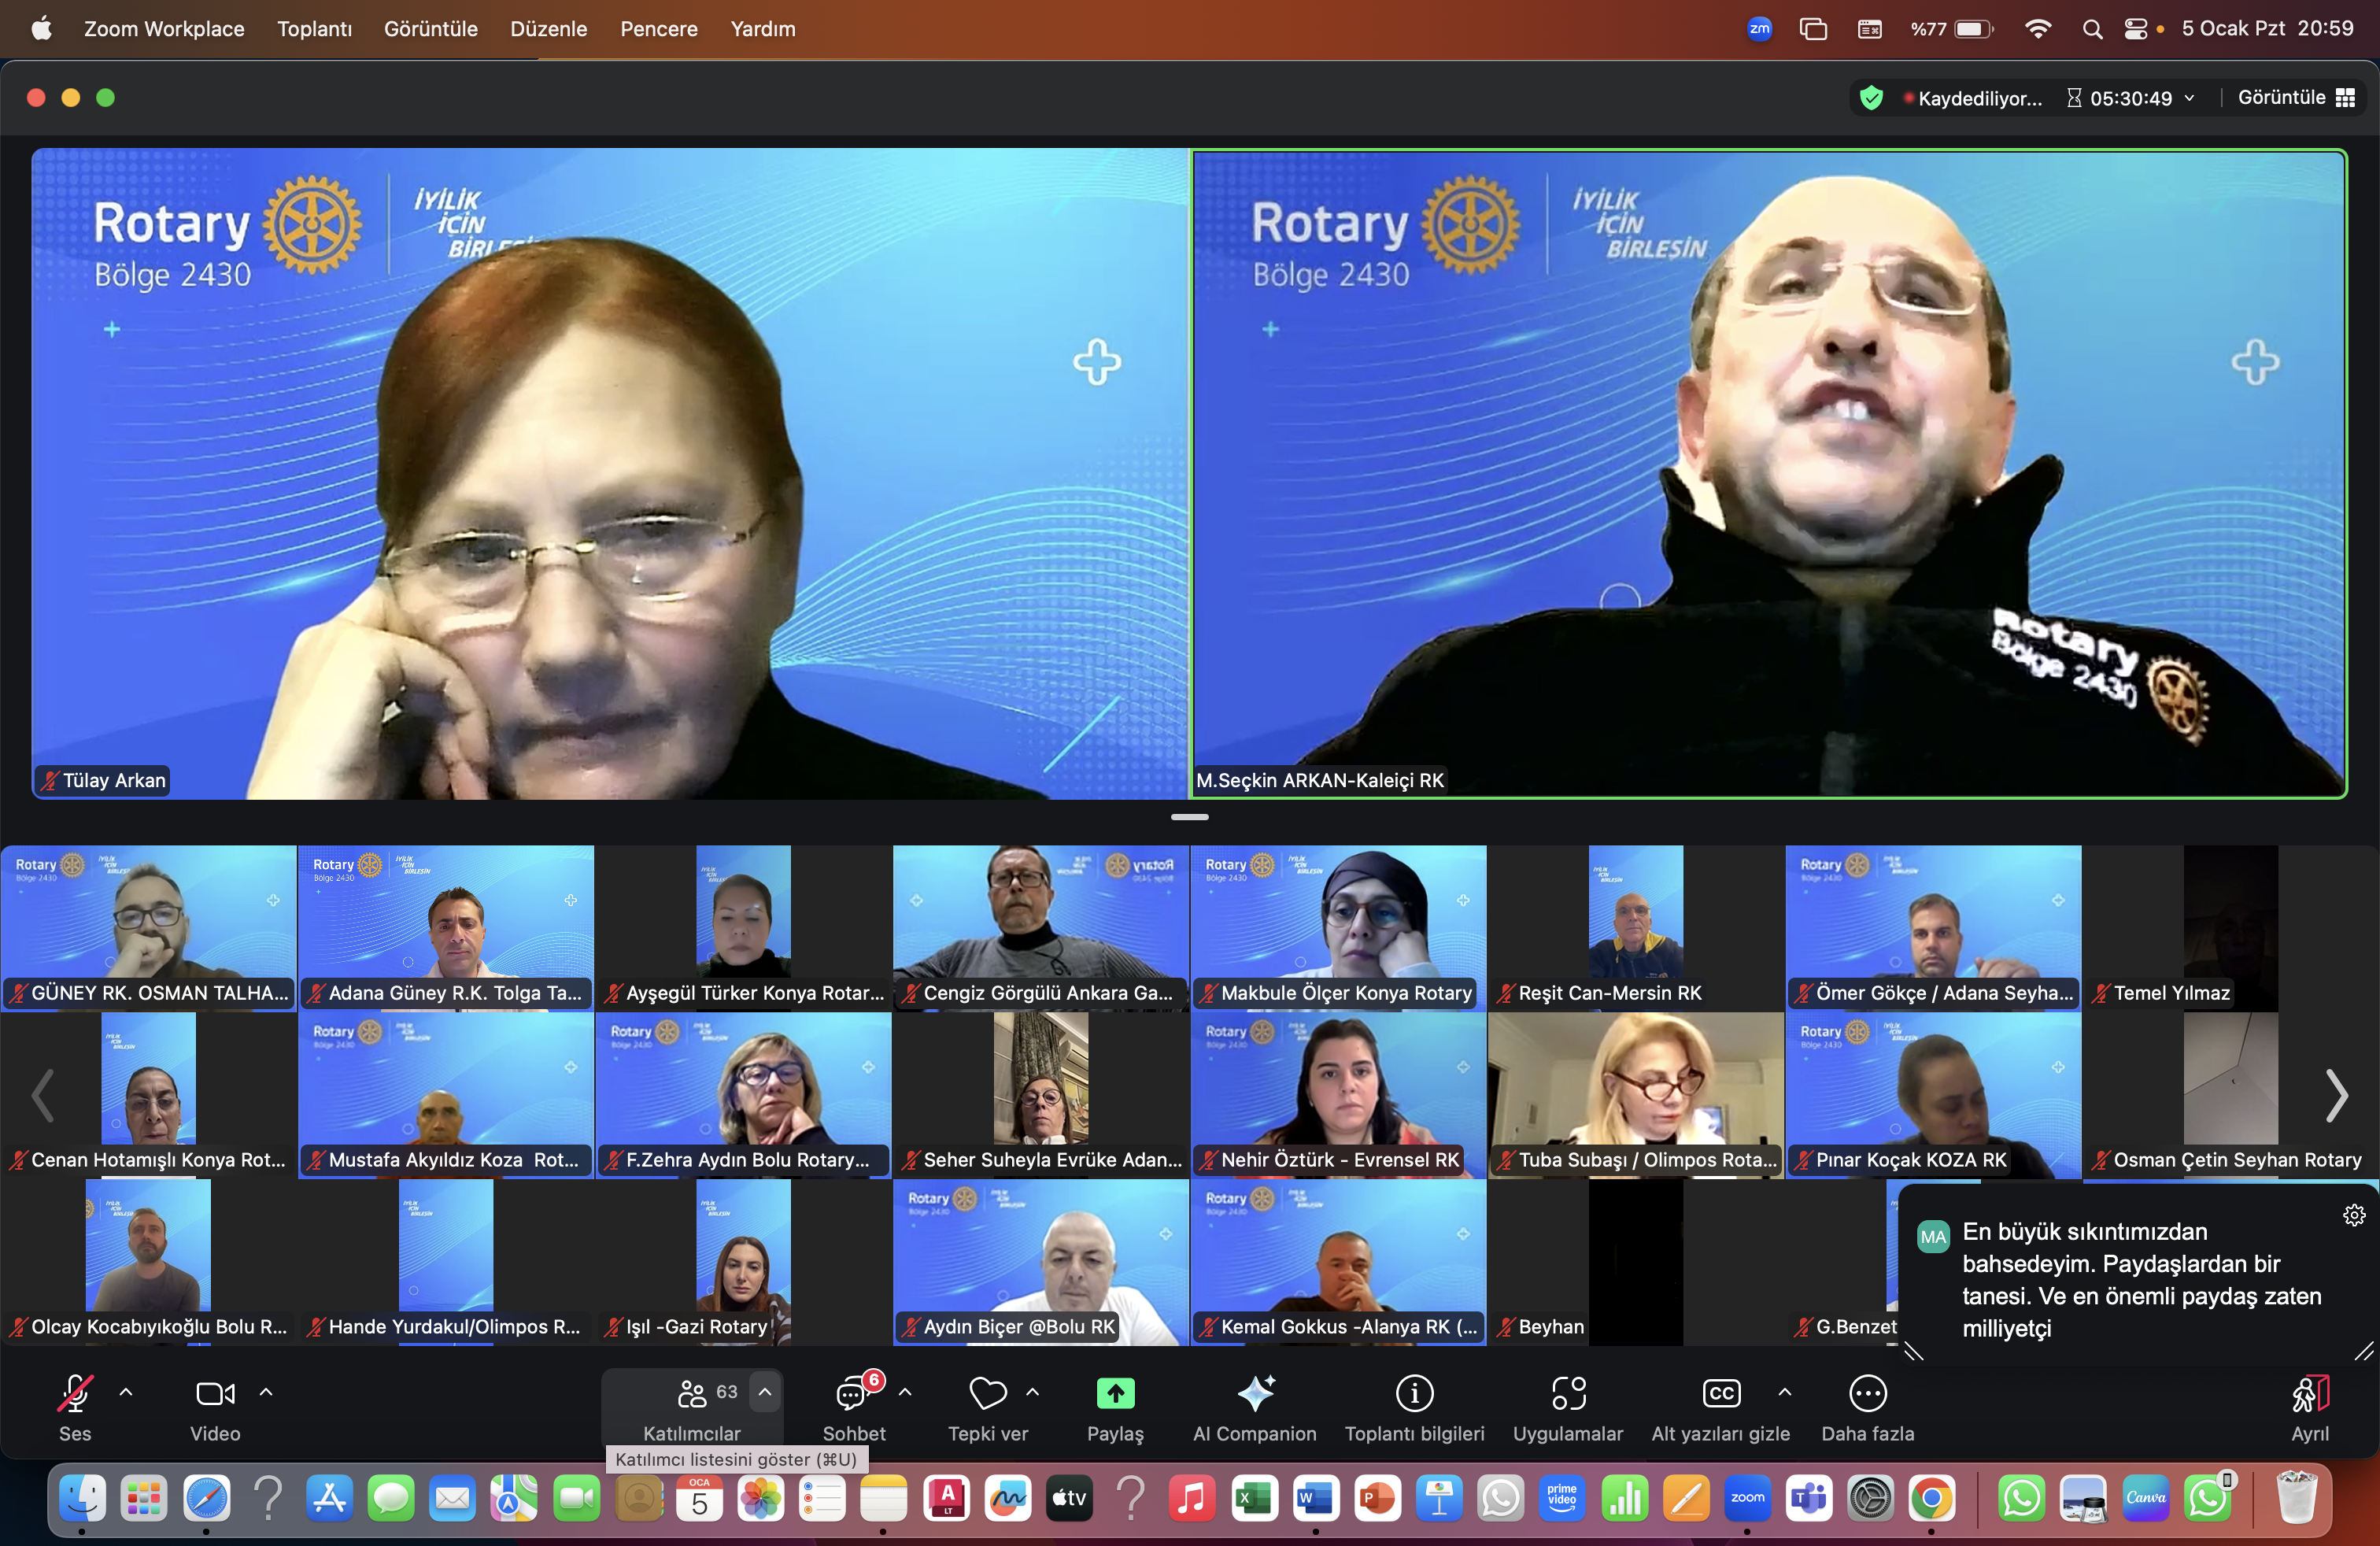Click the Ayrıl leave meeting button

[x=2309, y=1394]
